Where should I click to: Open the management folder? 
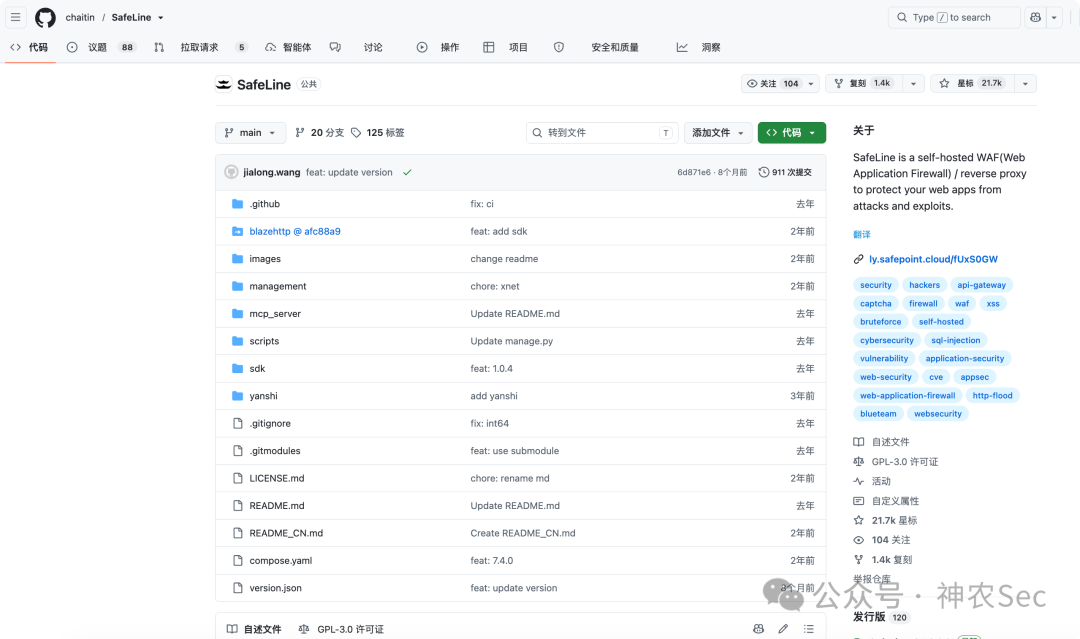pos(278,286)
